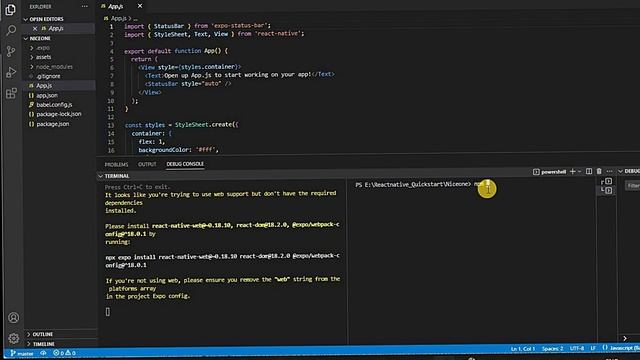Click the debug console Filter input

633,186
